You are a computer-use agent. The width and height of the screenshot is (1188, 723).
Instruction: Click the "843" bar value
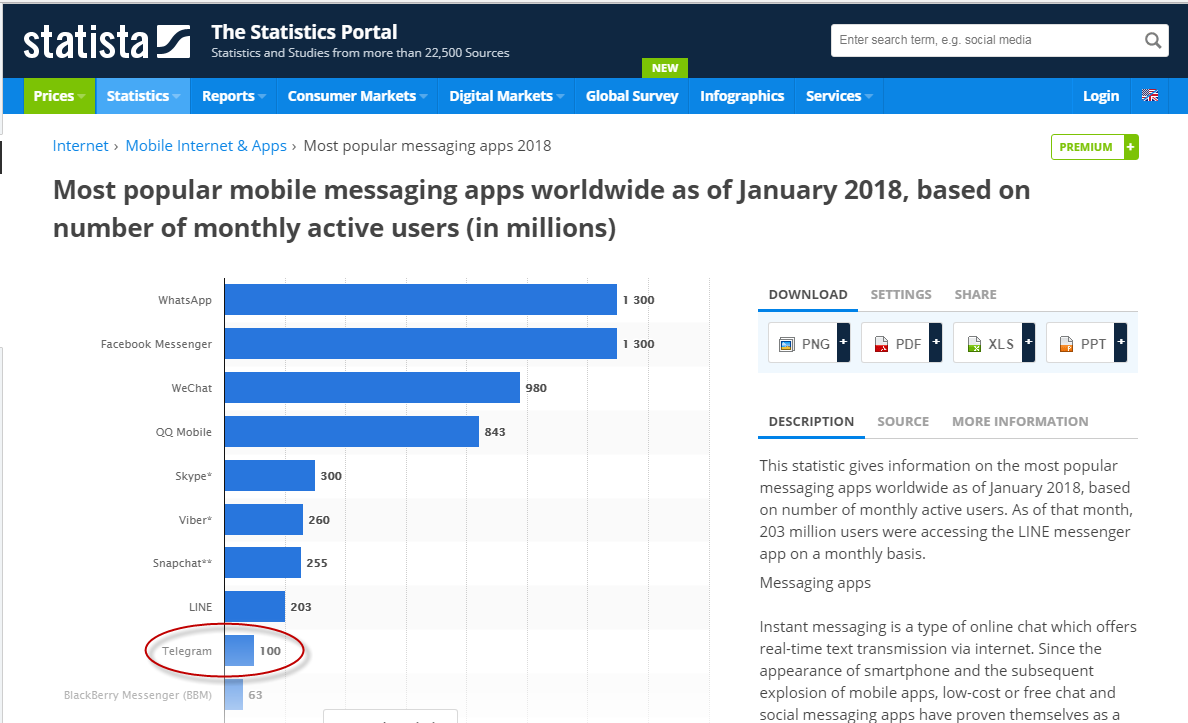[x=495, y=432]
